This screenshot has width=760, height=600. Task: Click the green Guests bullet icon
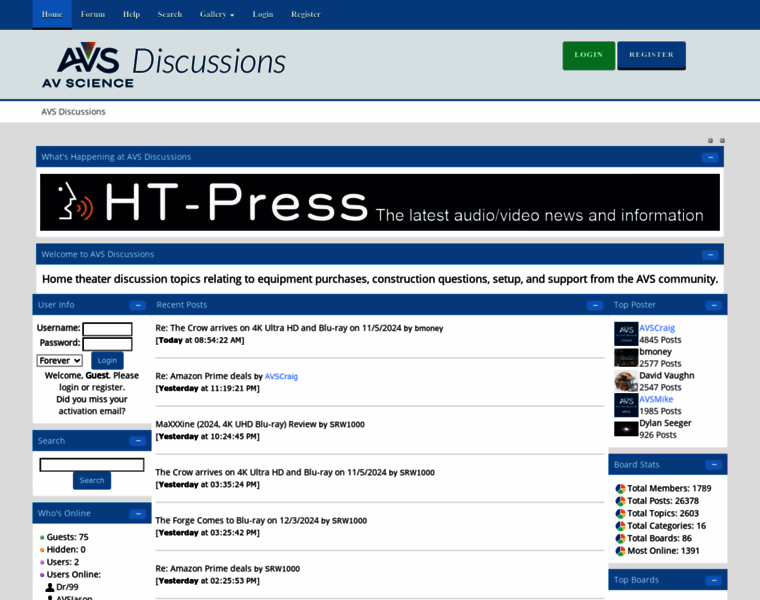[x=42, y=537]
